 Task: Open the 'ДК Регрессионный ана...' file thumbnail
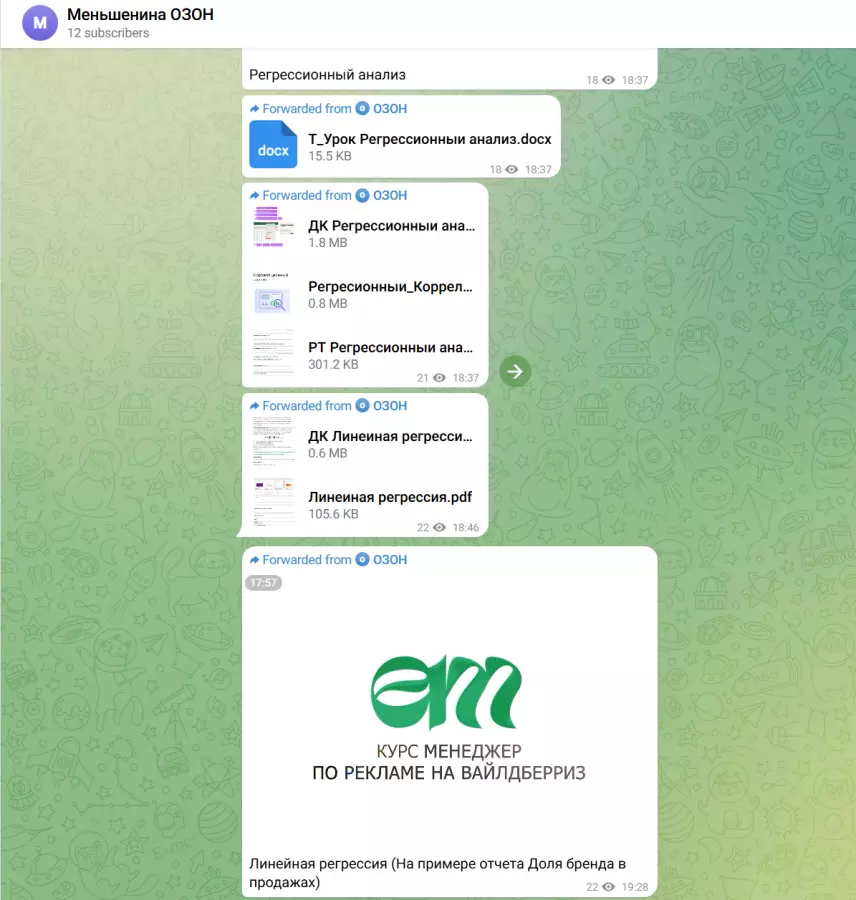[273, 227]
